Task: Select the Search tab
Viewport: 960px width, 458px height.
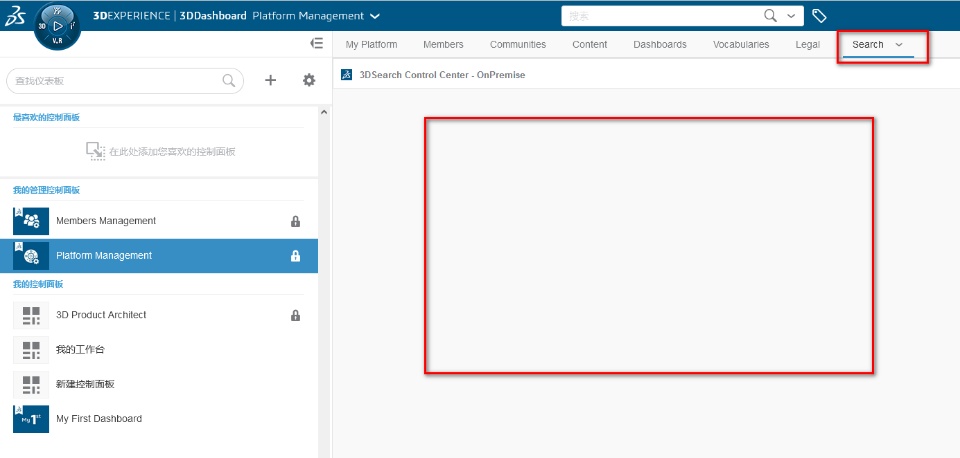Action: [868, 45]
